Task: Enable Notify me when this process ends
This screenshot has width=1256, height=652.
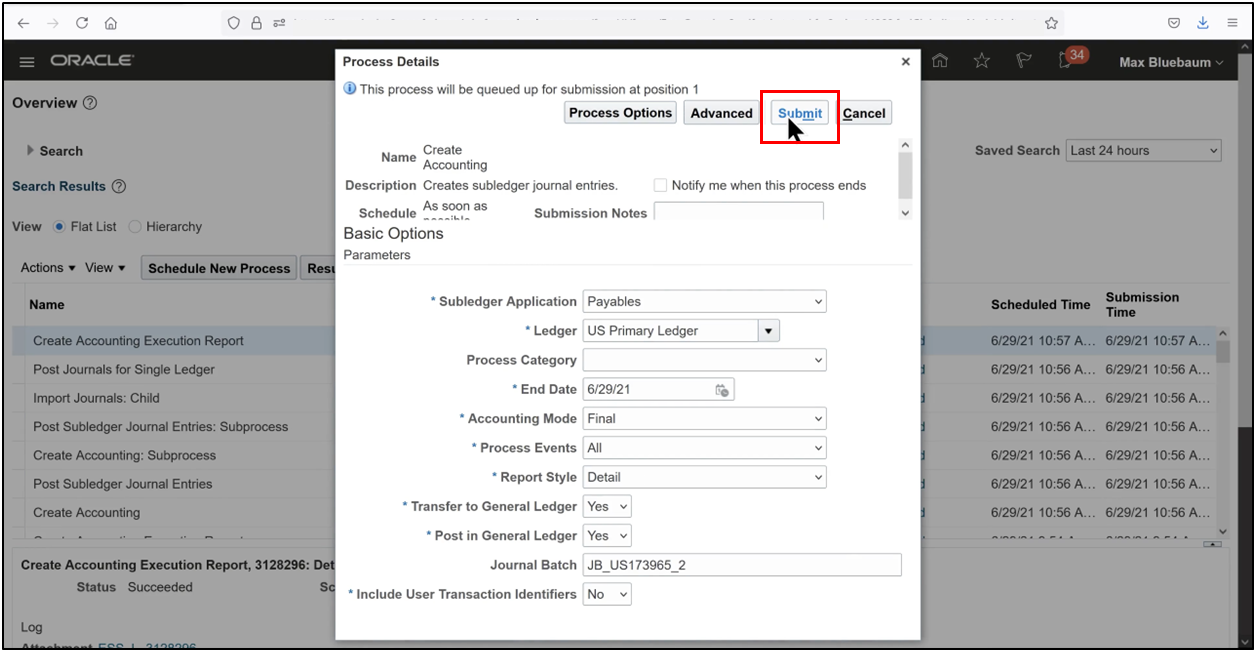Action: [x=660, y=185]
